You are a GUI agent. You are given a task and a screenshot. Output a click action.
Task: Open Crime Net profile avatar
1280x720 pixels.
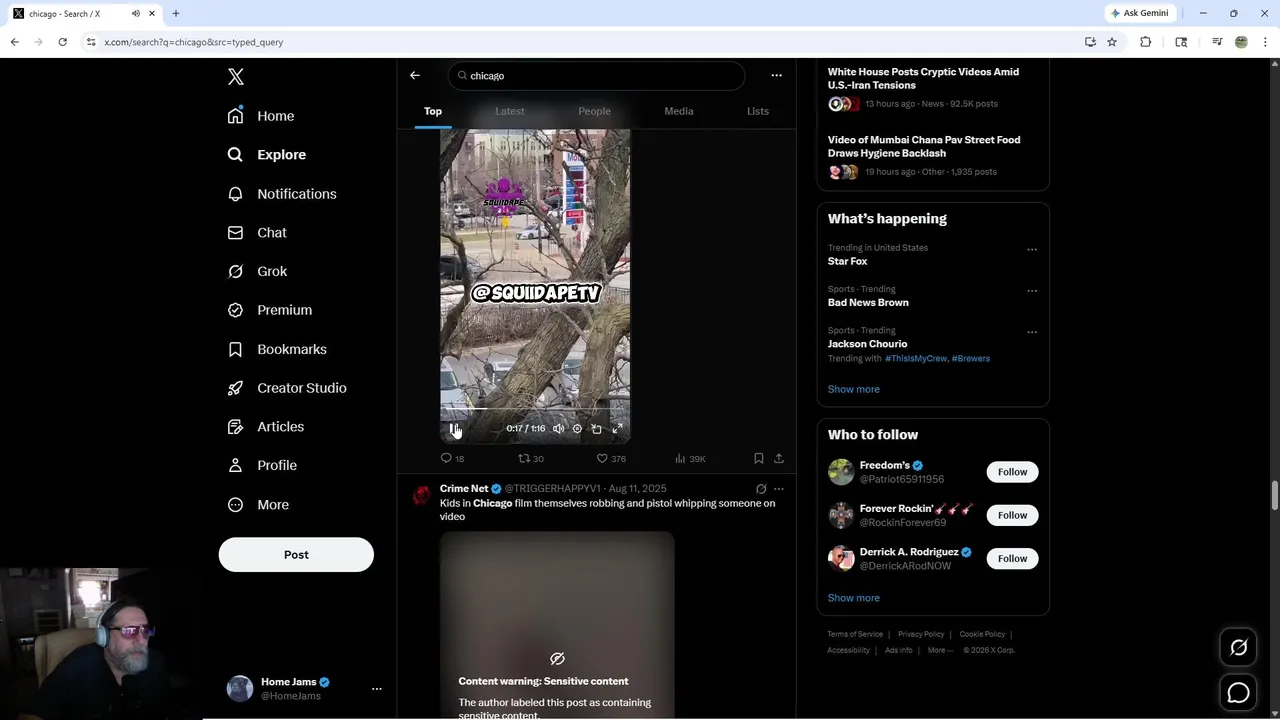pos(422,496)
